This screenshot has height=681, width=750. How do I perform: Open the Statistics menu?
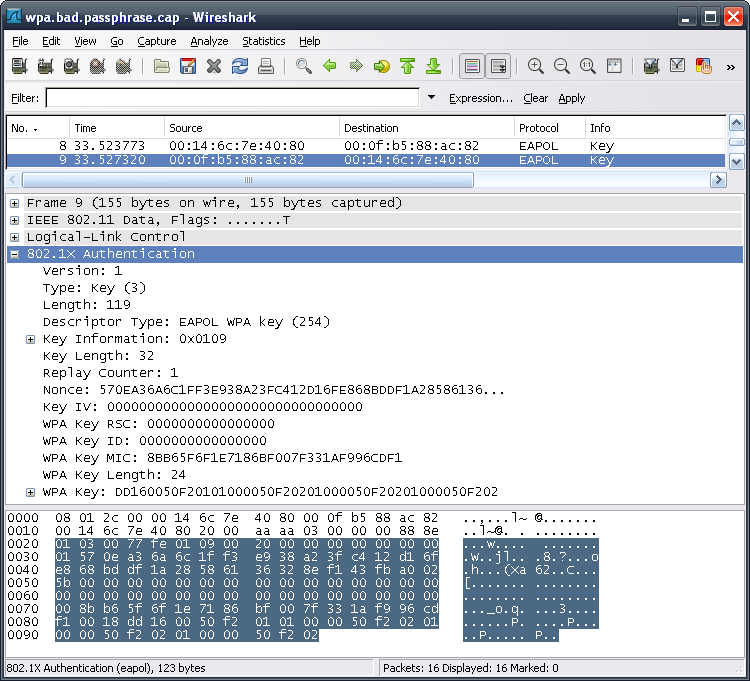pyautogui.click(x=263, y=41)
